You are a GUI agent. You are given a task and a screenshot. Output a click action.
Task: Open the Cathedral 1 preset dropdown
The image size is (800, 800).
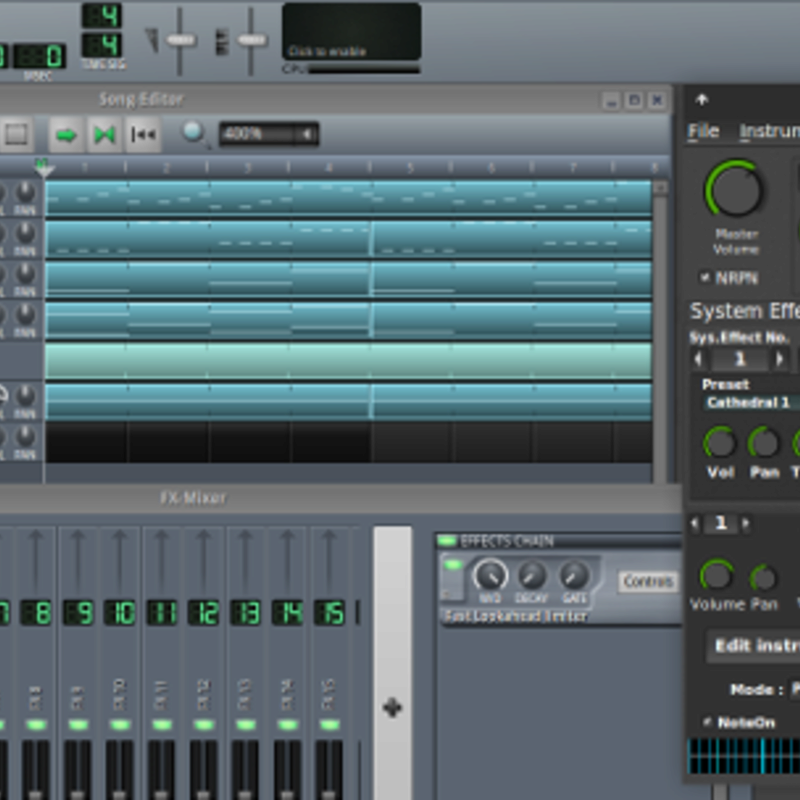coord(750,402)
